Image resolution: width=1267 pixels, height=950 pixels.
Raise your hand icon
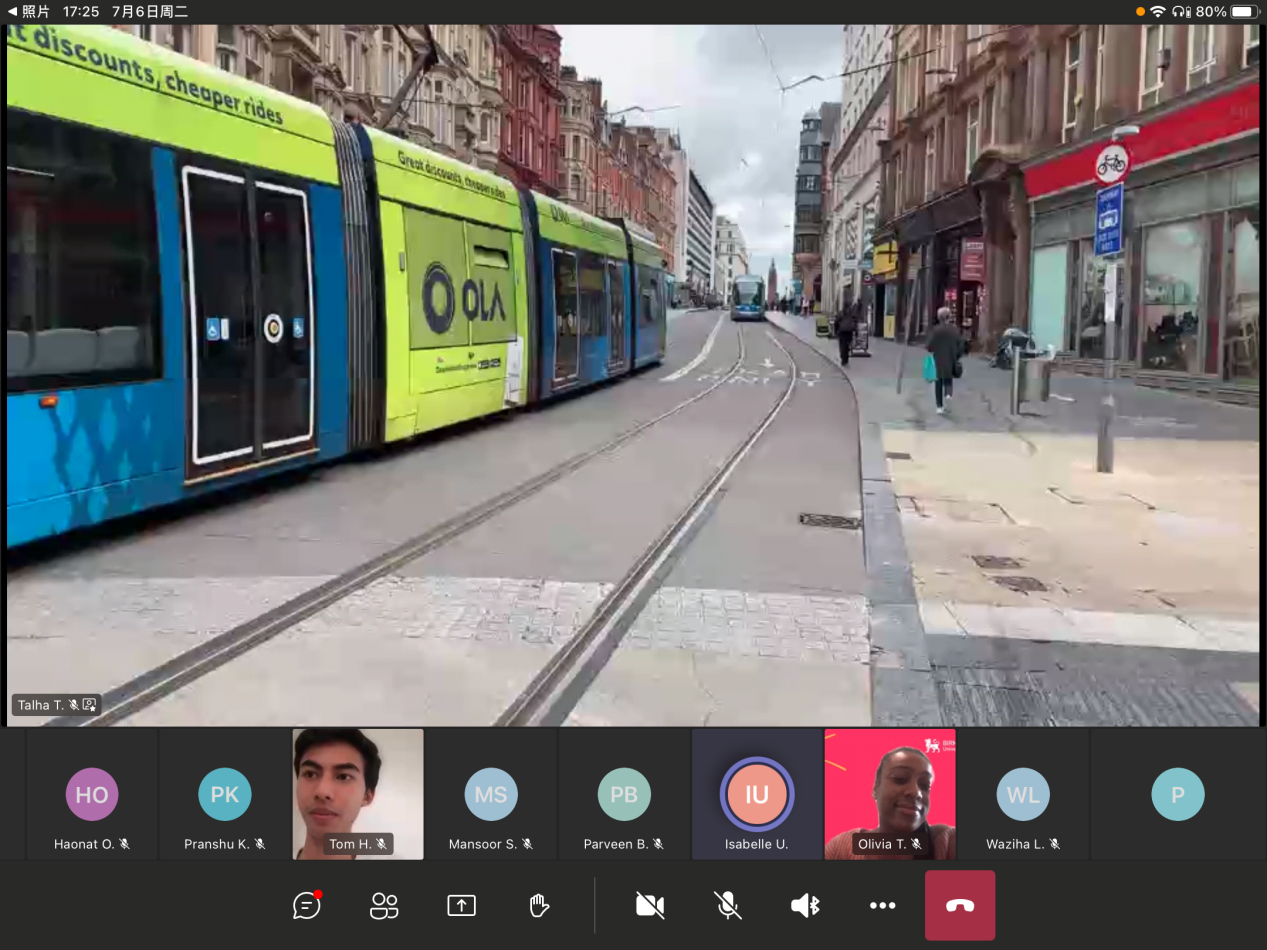[539, 906]
